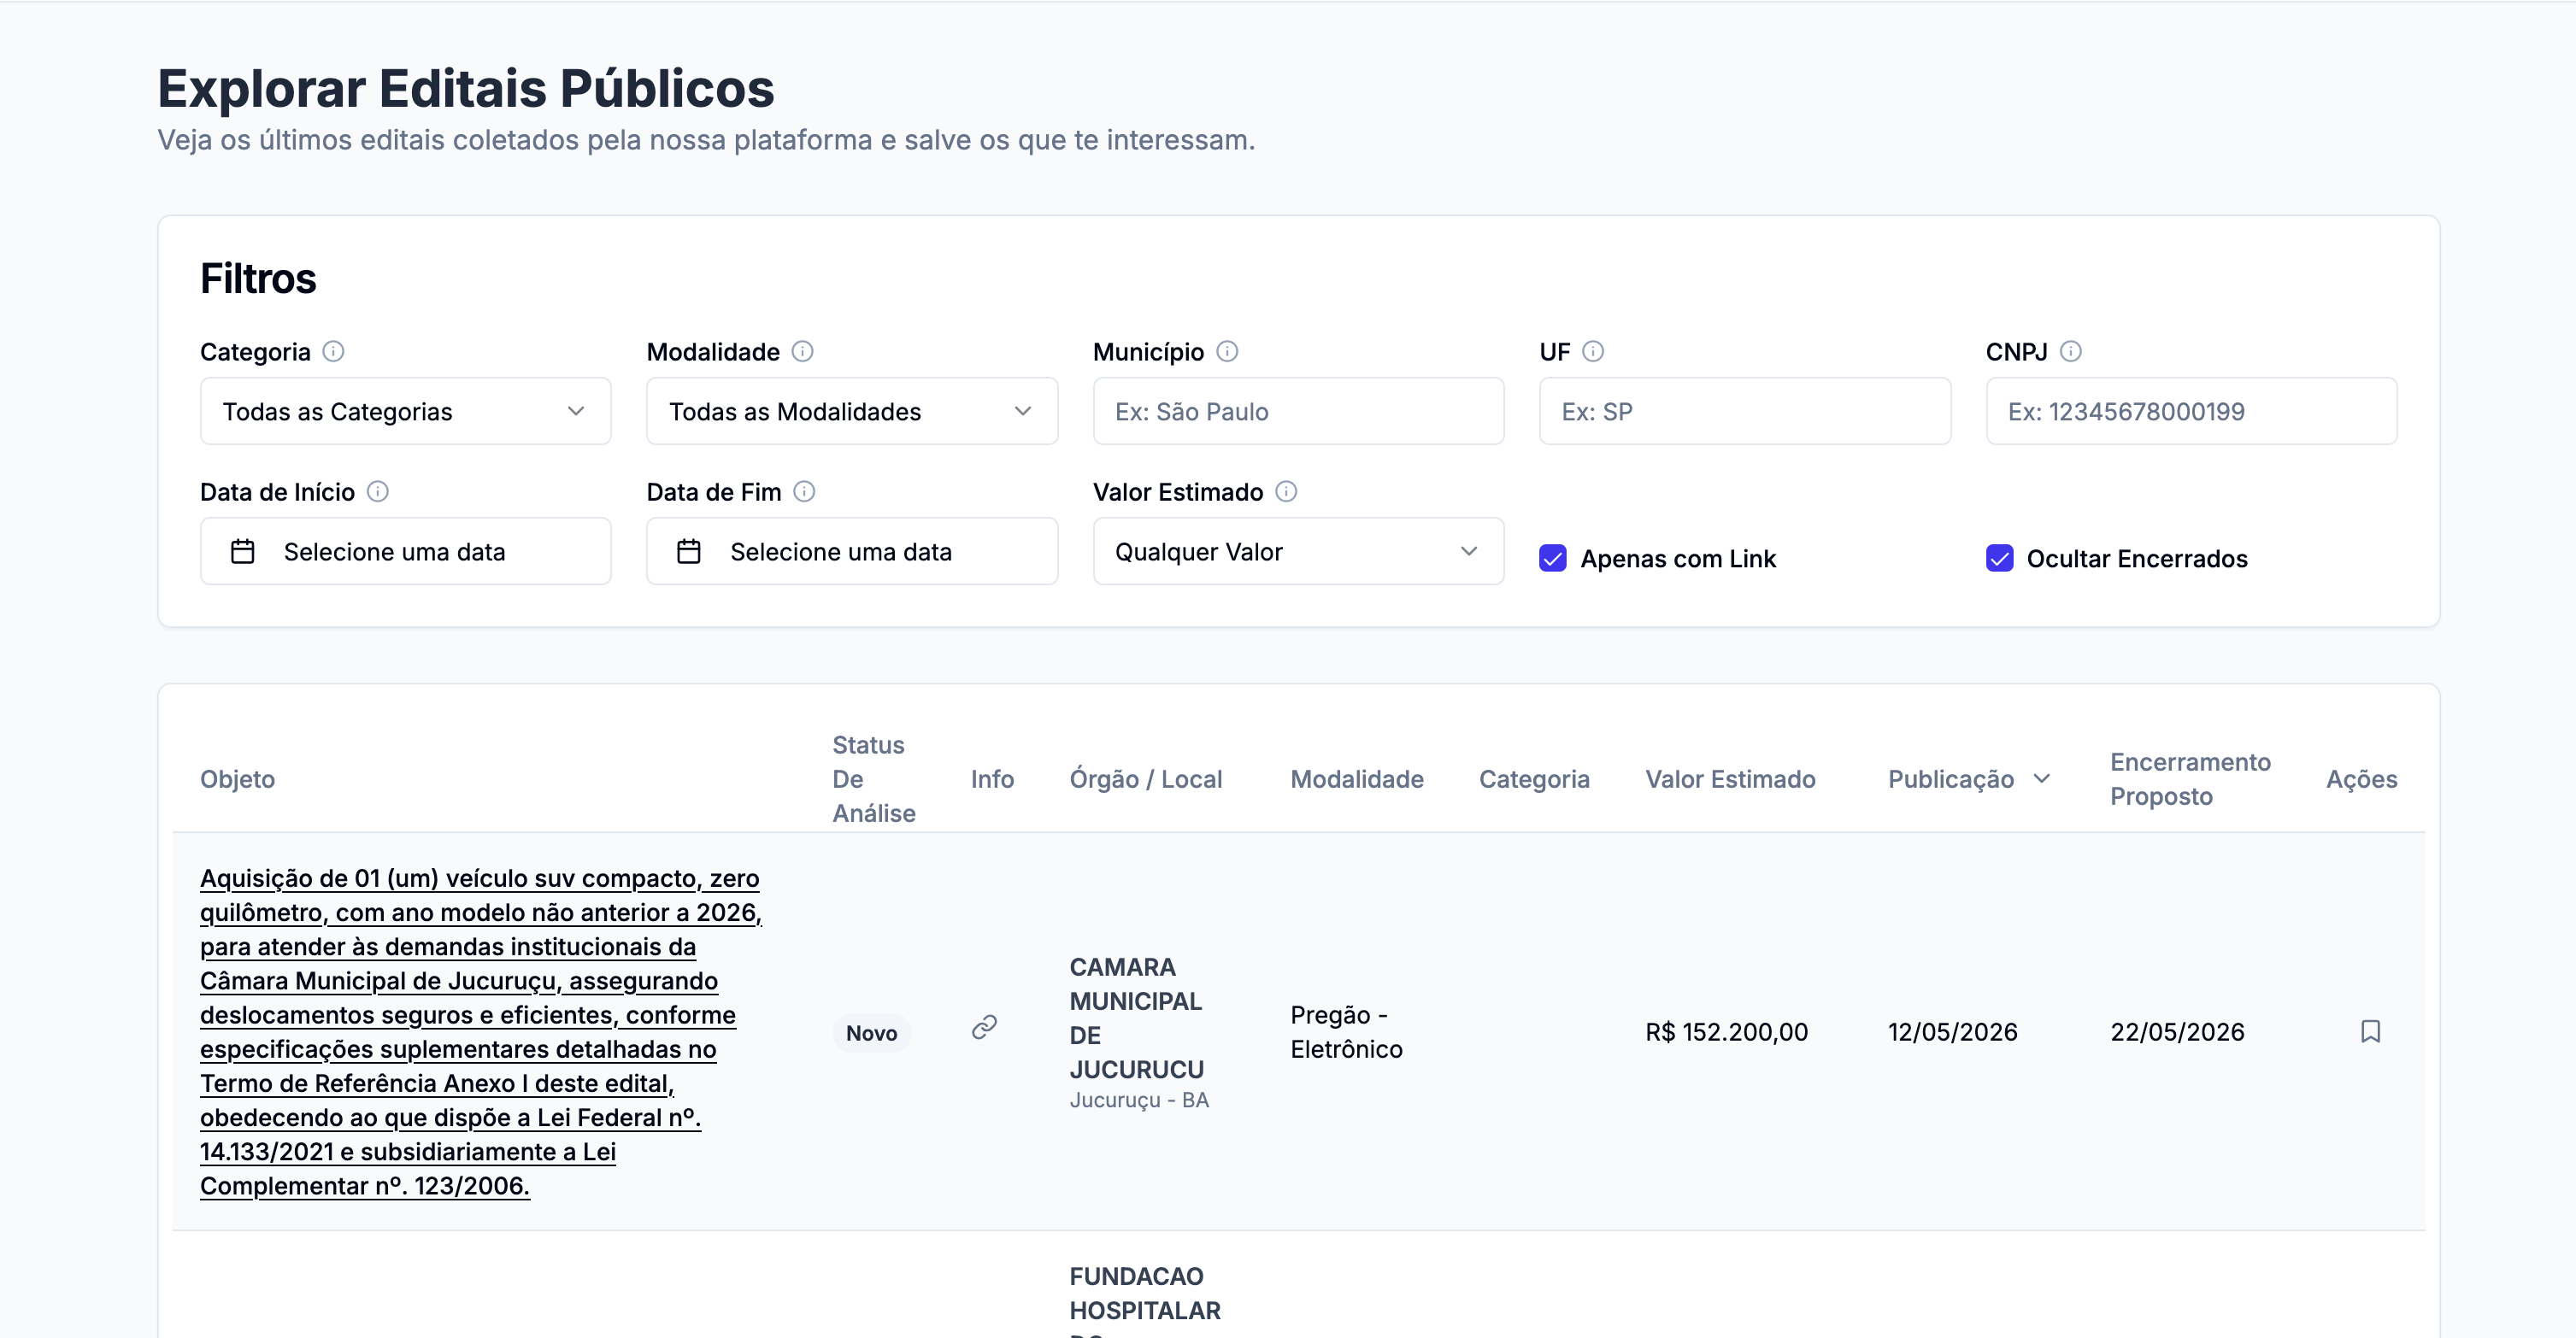Open the Todas as Modalidades dropdown
The height and width of the screenshot is (1338, 2576).
[x=852, y=411]
